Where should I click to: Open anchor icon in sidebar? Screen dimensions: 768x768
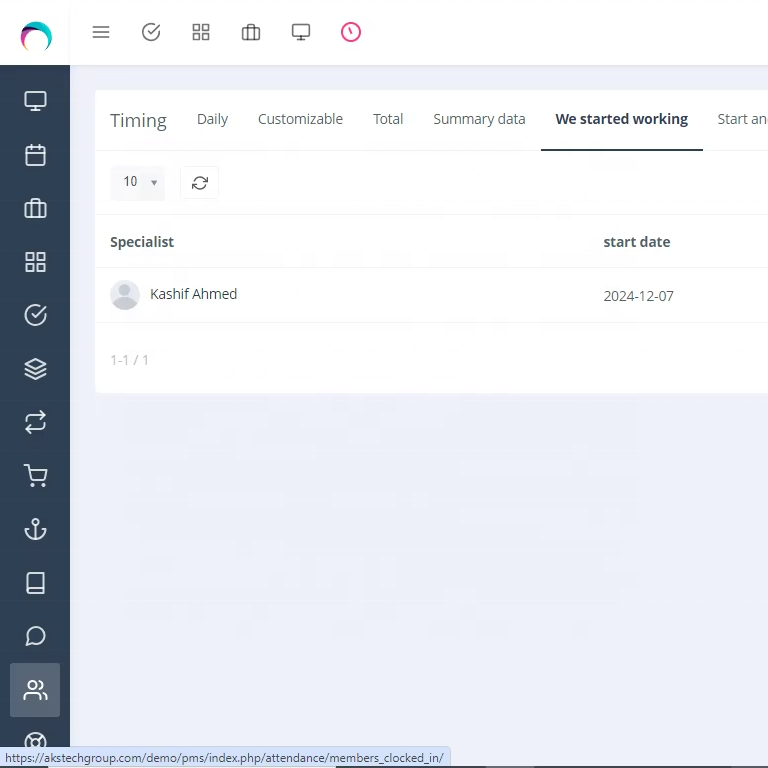[35, 529]
